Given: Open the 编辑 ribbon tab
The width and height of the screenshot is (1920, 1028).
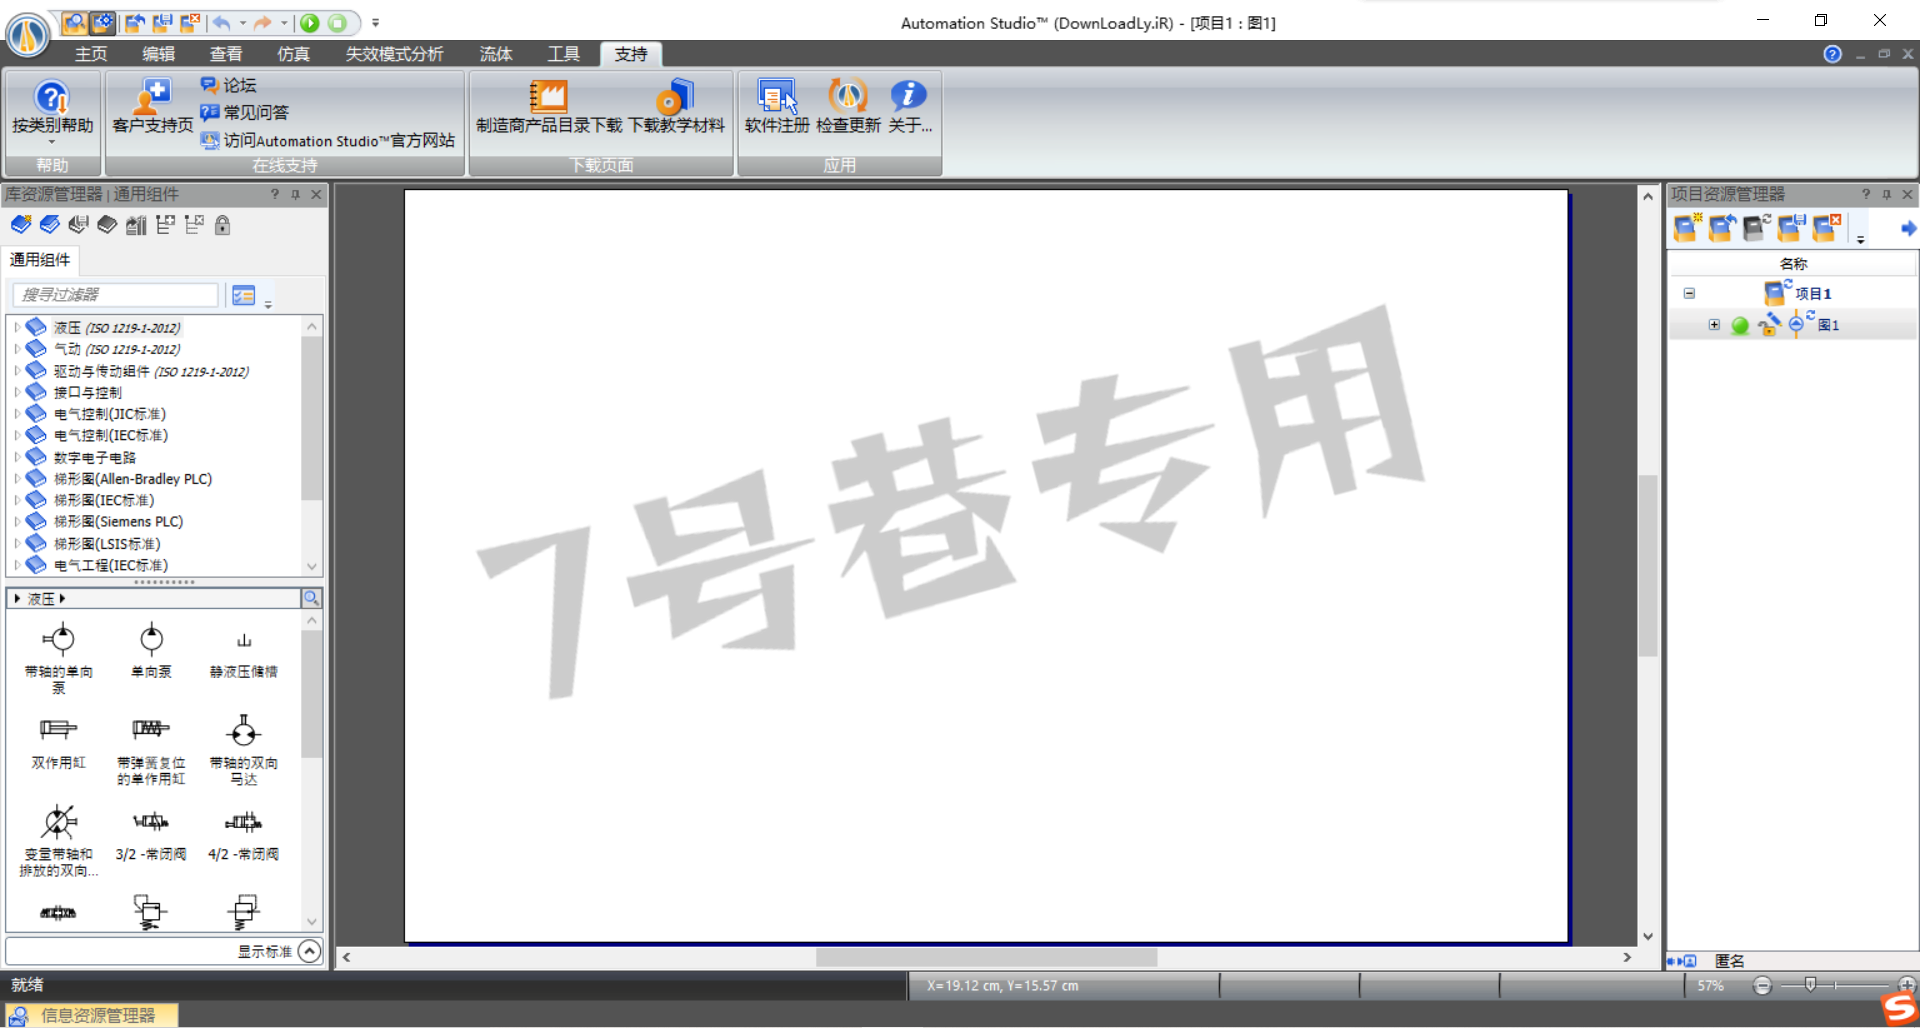Looking at the screenshot, I should point(158,54).
